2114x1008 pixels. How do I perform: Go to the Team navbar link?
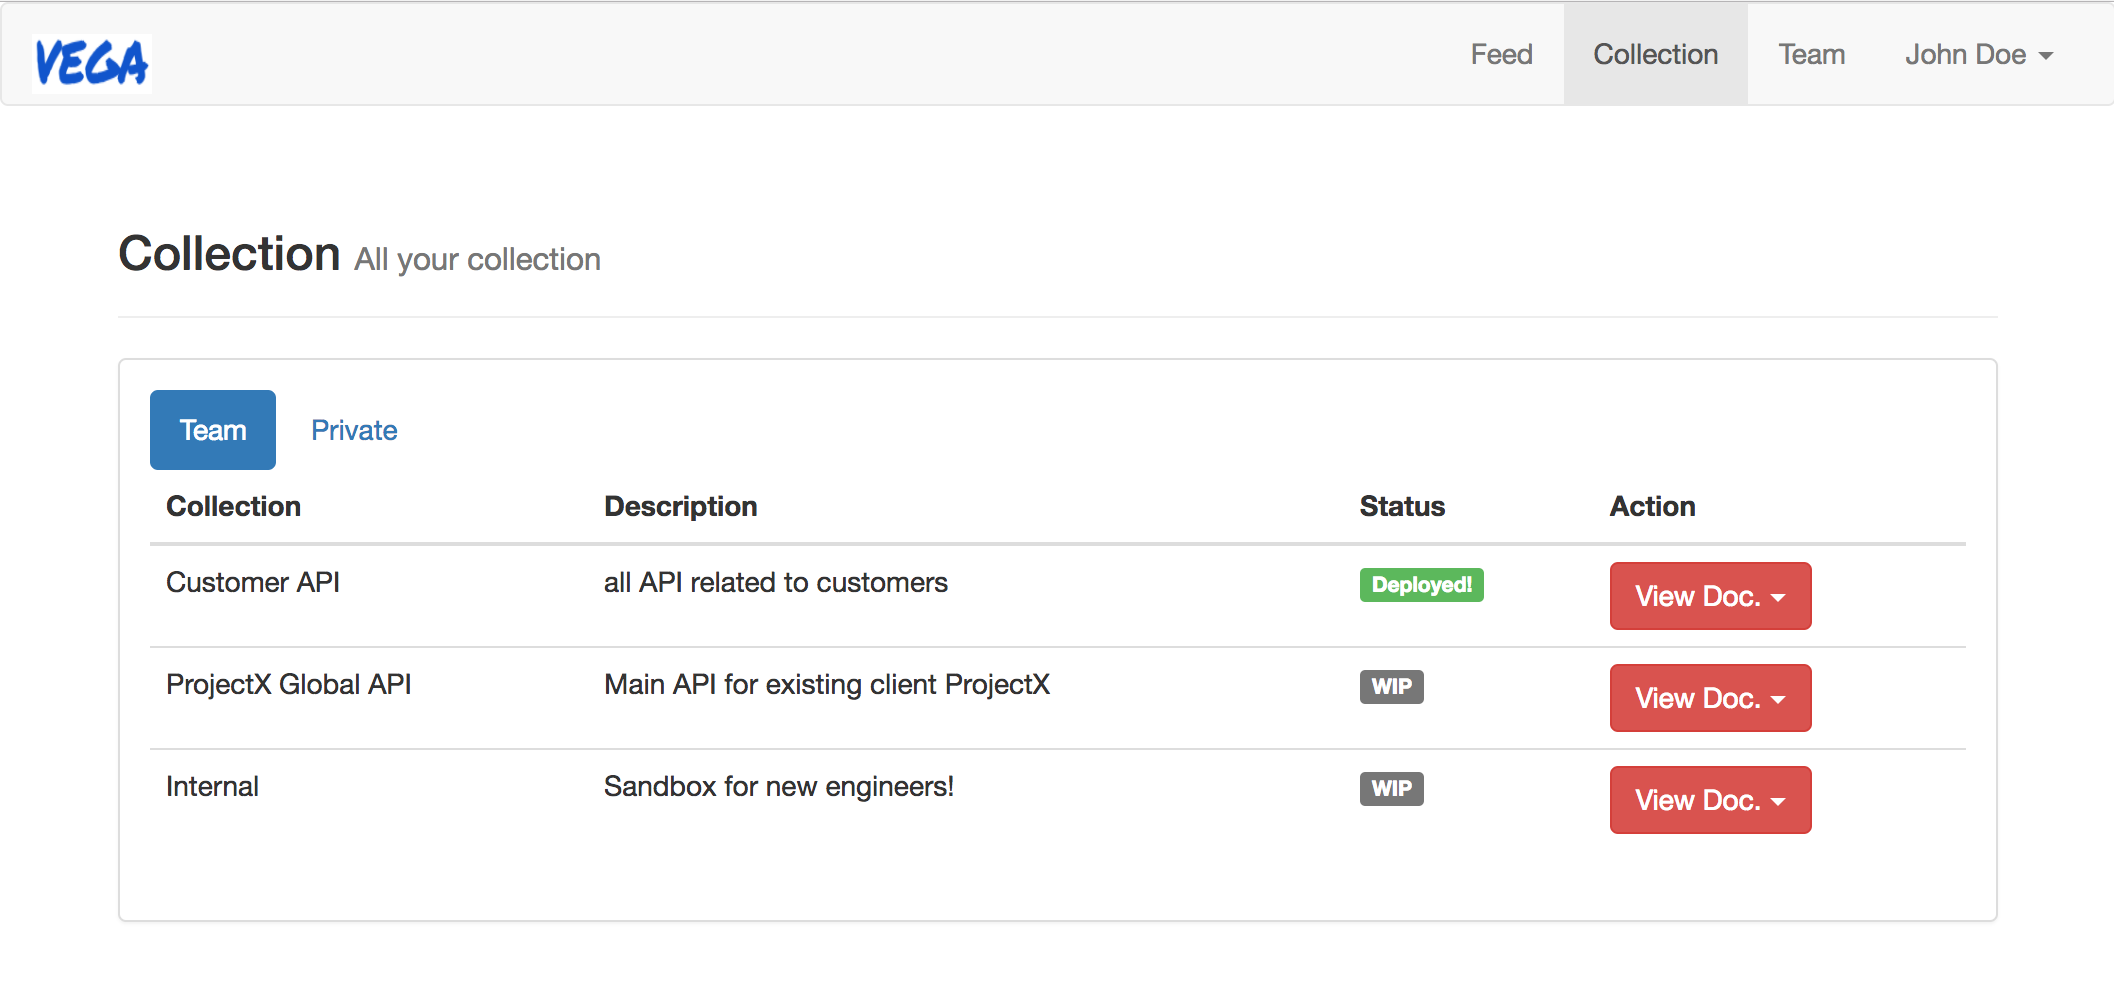pyautogui.click(x=1811, y=55)
